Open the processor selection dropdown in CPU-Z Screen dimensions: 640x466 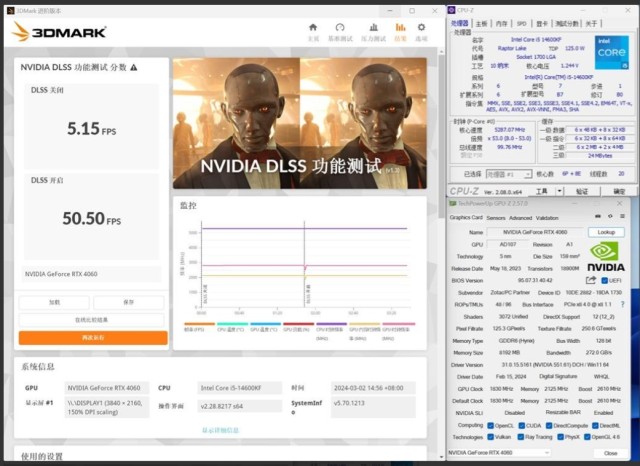click(509, 174)
